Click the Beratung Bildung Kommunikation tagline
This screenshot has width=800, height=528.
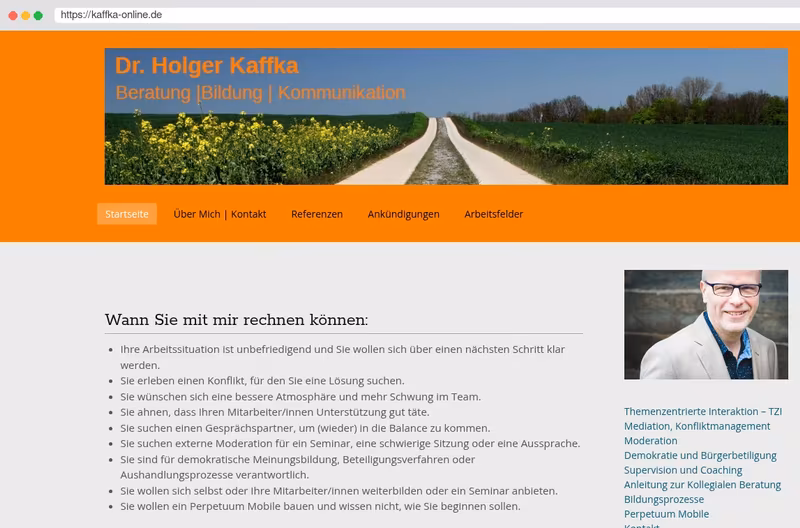(x=260, y=93)
